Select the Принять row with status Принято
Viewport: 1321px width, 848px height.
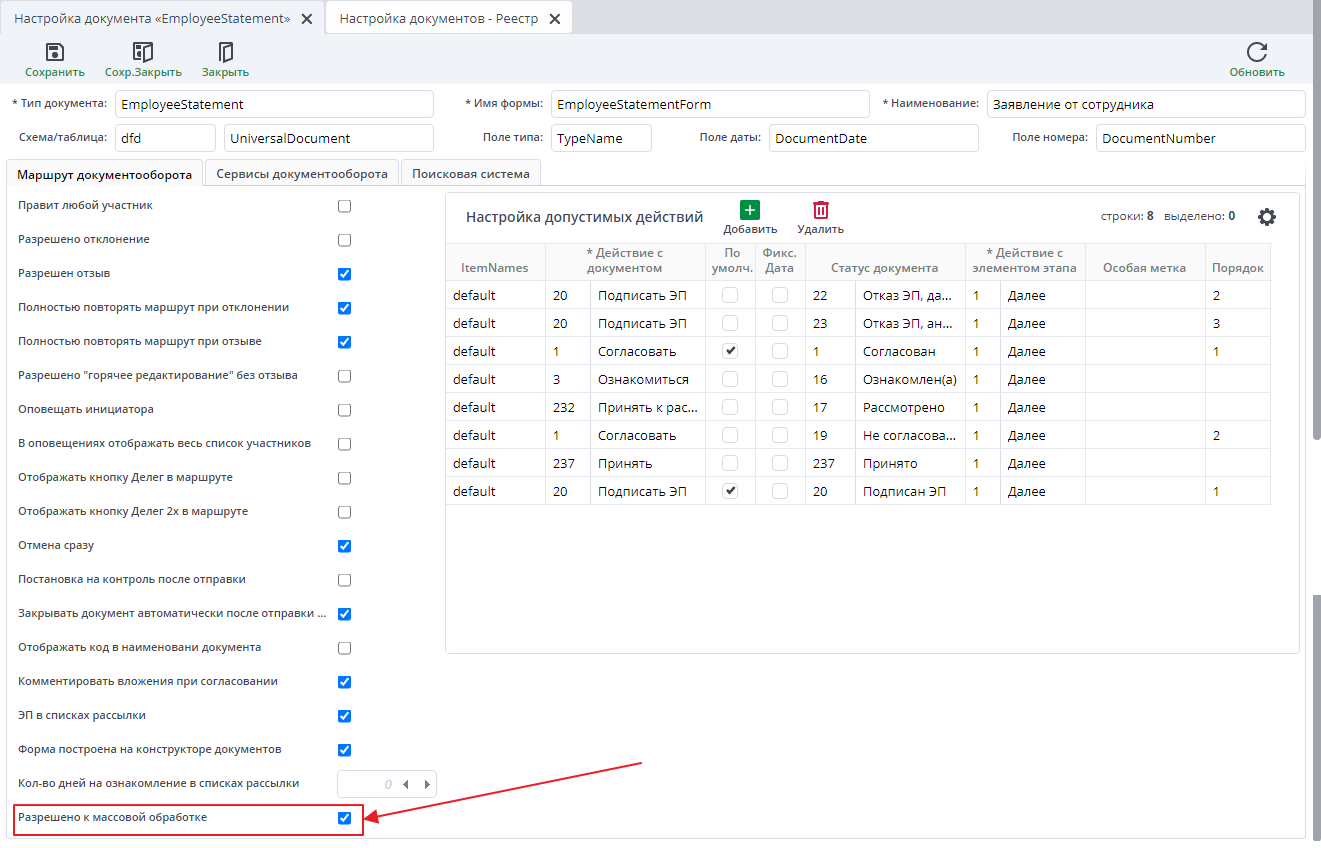[625, 463]
